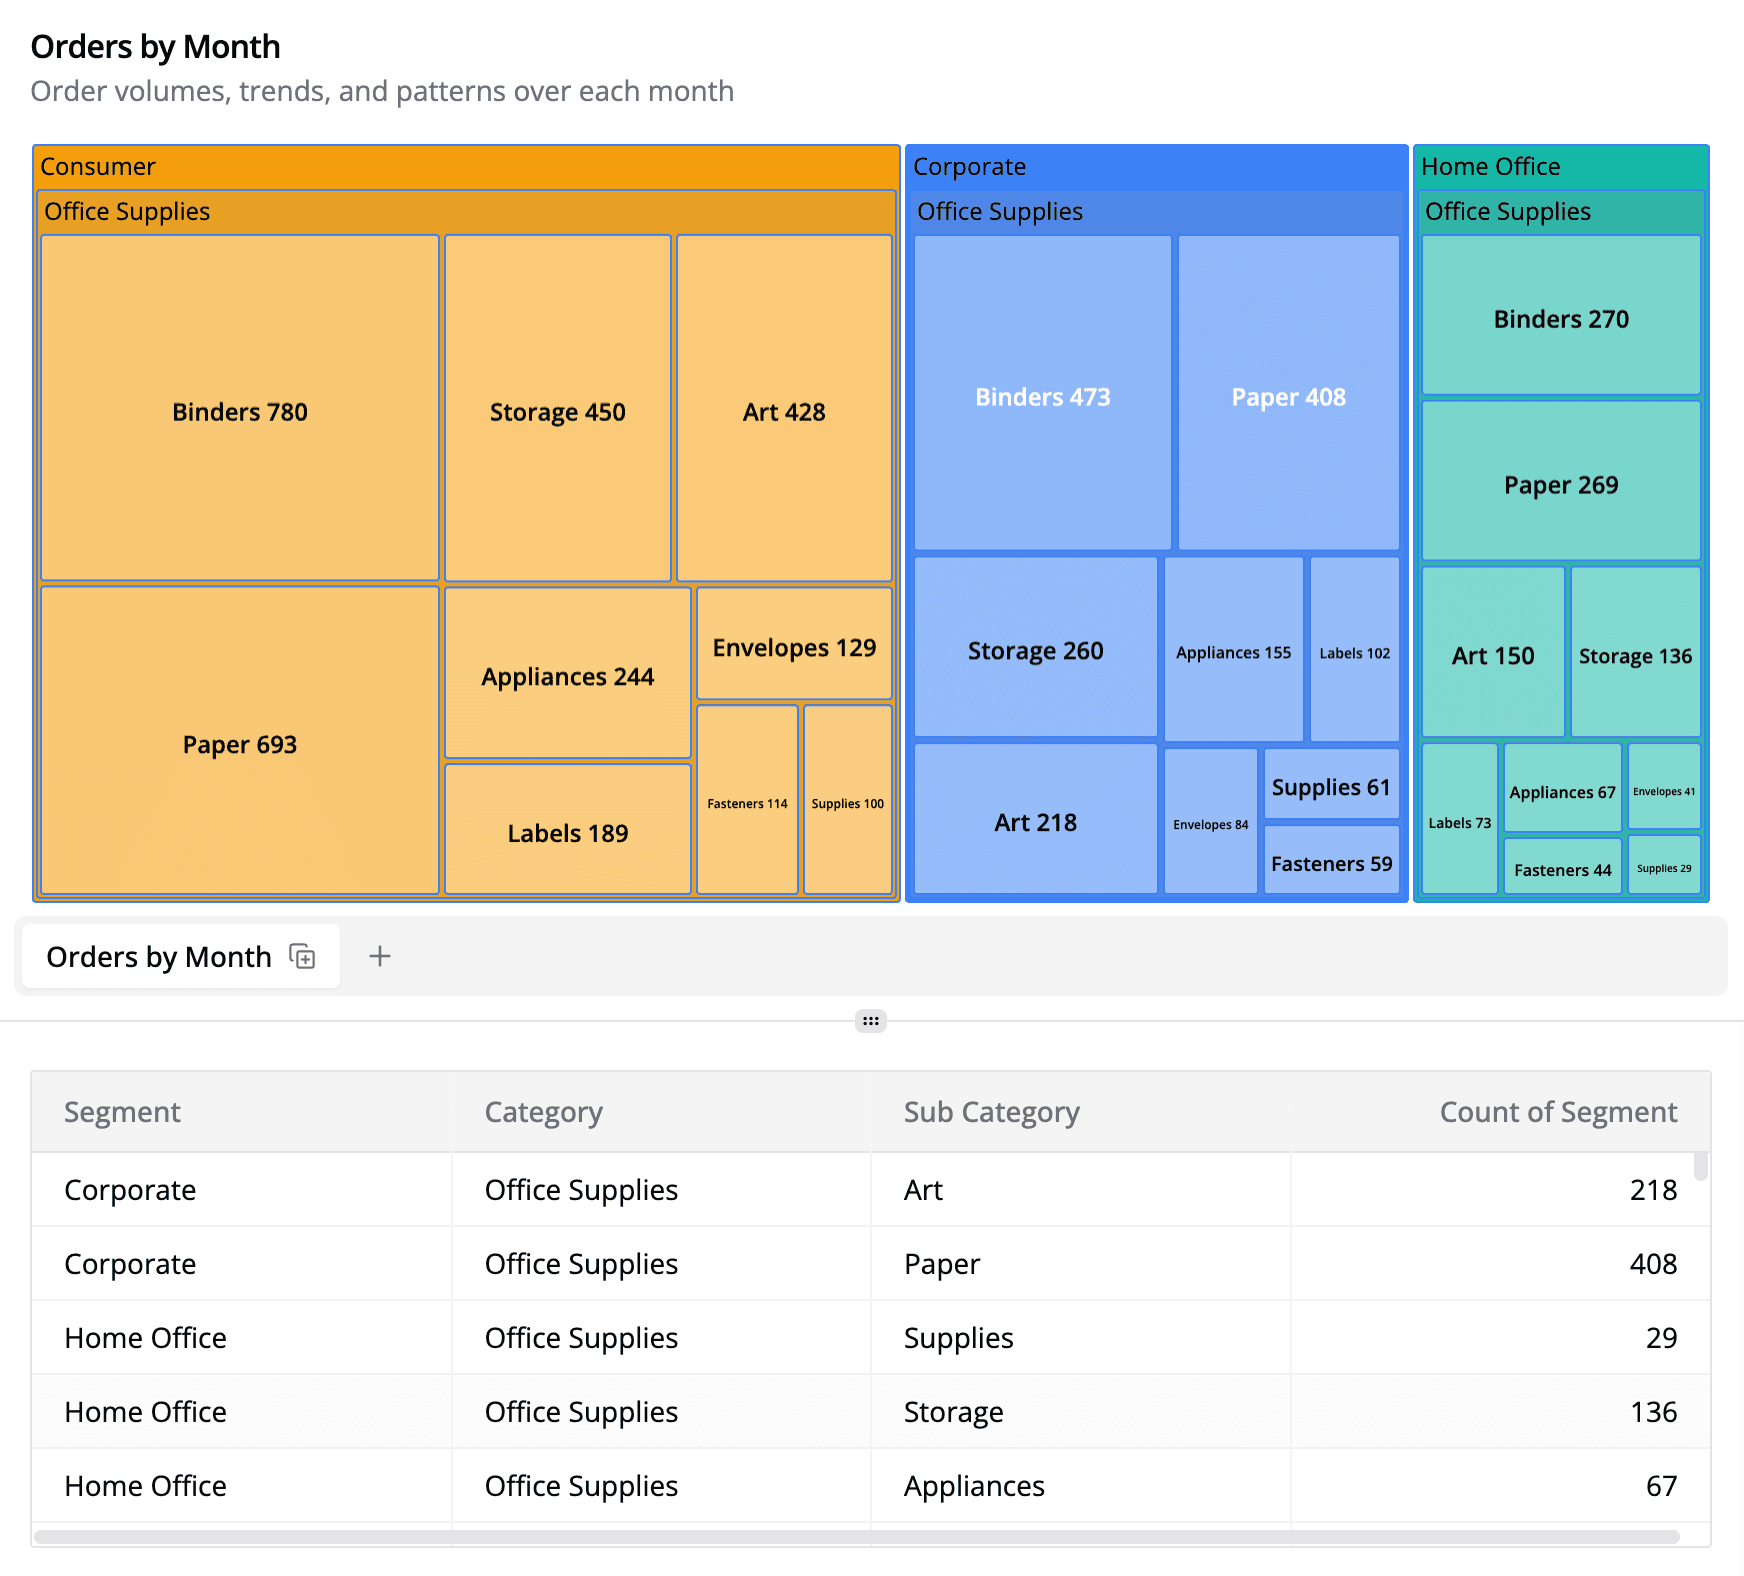Add a new sheet with the plus icon
The width and height of the screenshot is (1744, 1576).
coord(380,956)
